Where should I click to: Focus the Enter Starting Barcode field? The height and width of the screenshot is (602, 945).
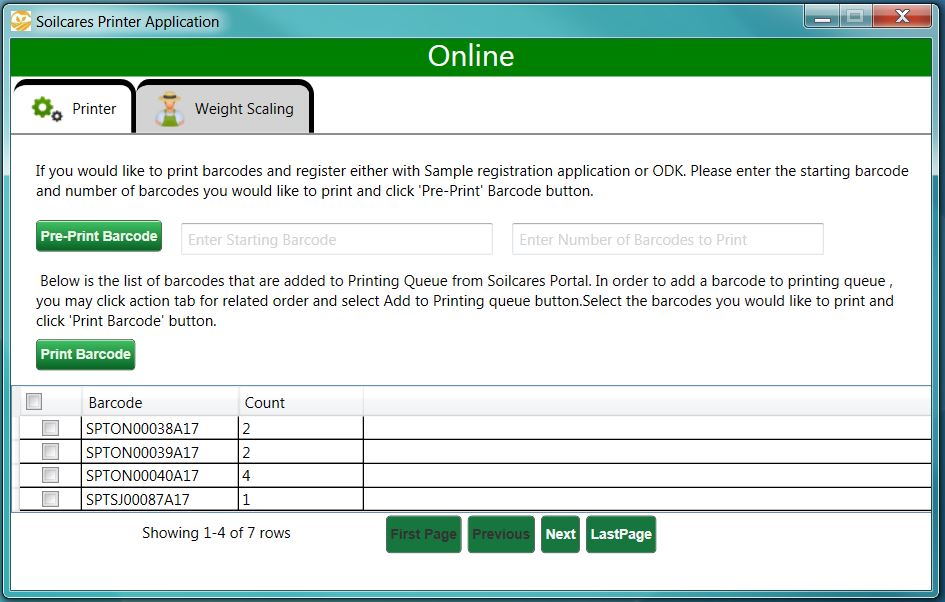(x=337, y=239)
